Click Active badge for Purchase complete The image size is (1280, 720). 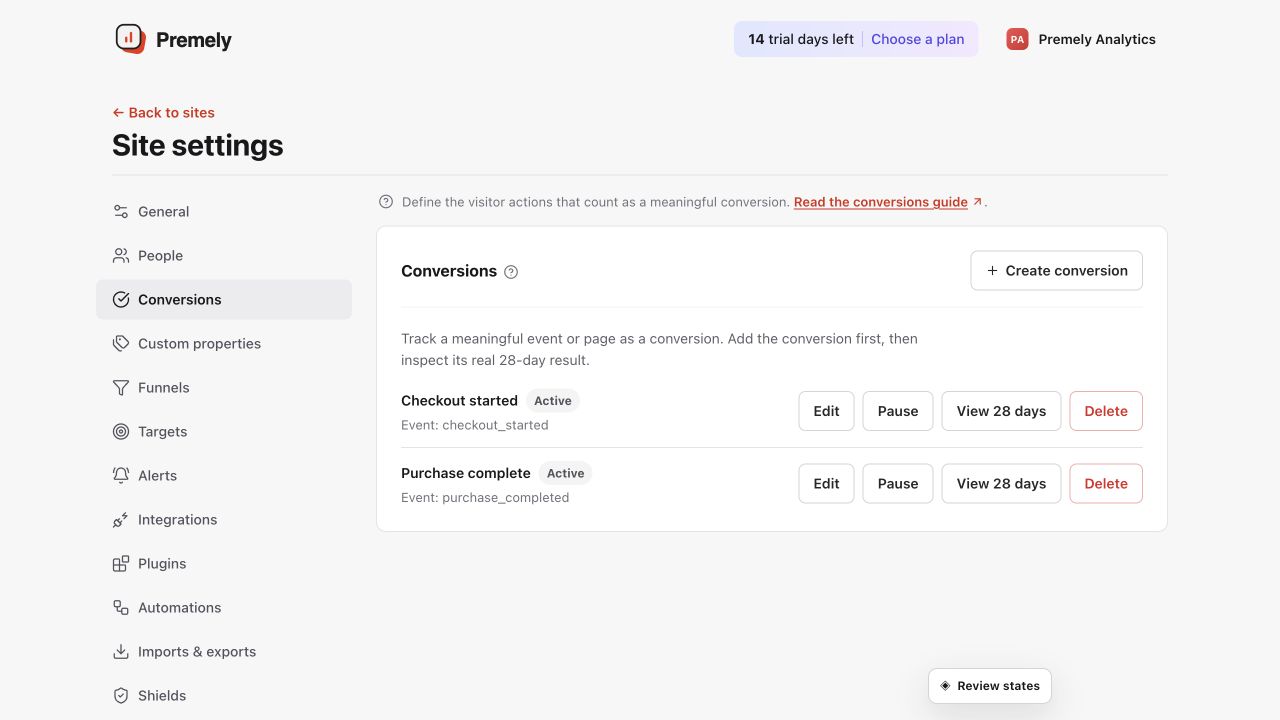pos(565,473)
